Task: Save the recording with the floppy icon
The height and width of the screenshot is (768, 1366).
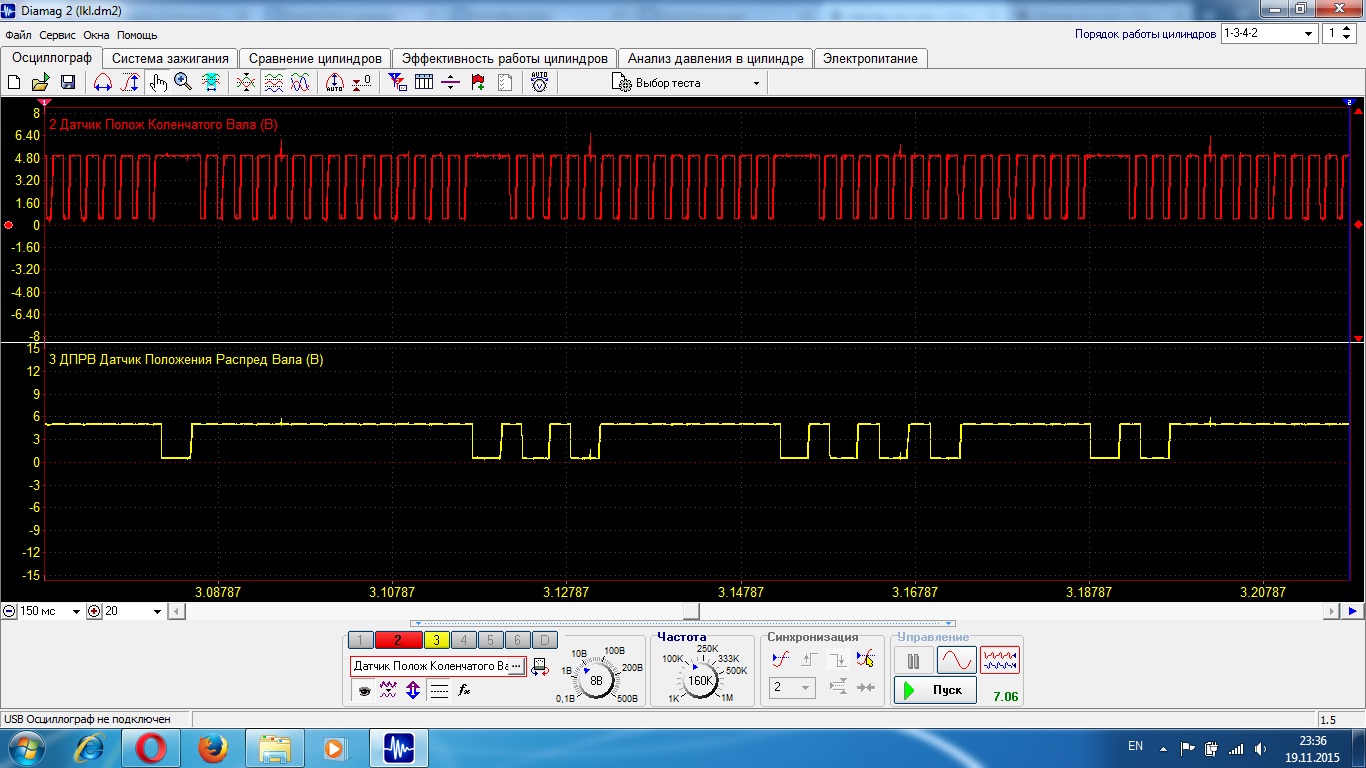Action: pos(68,83)
